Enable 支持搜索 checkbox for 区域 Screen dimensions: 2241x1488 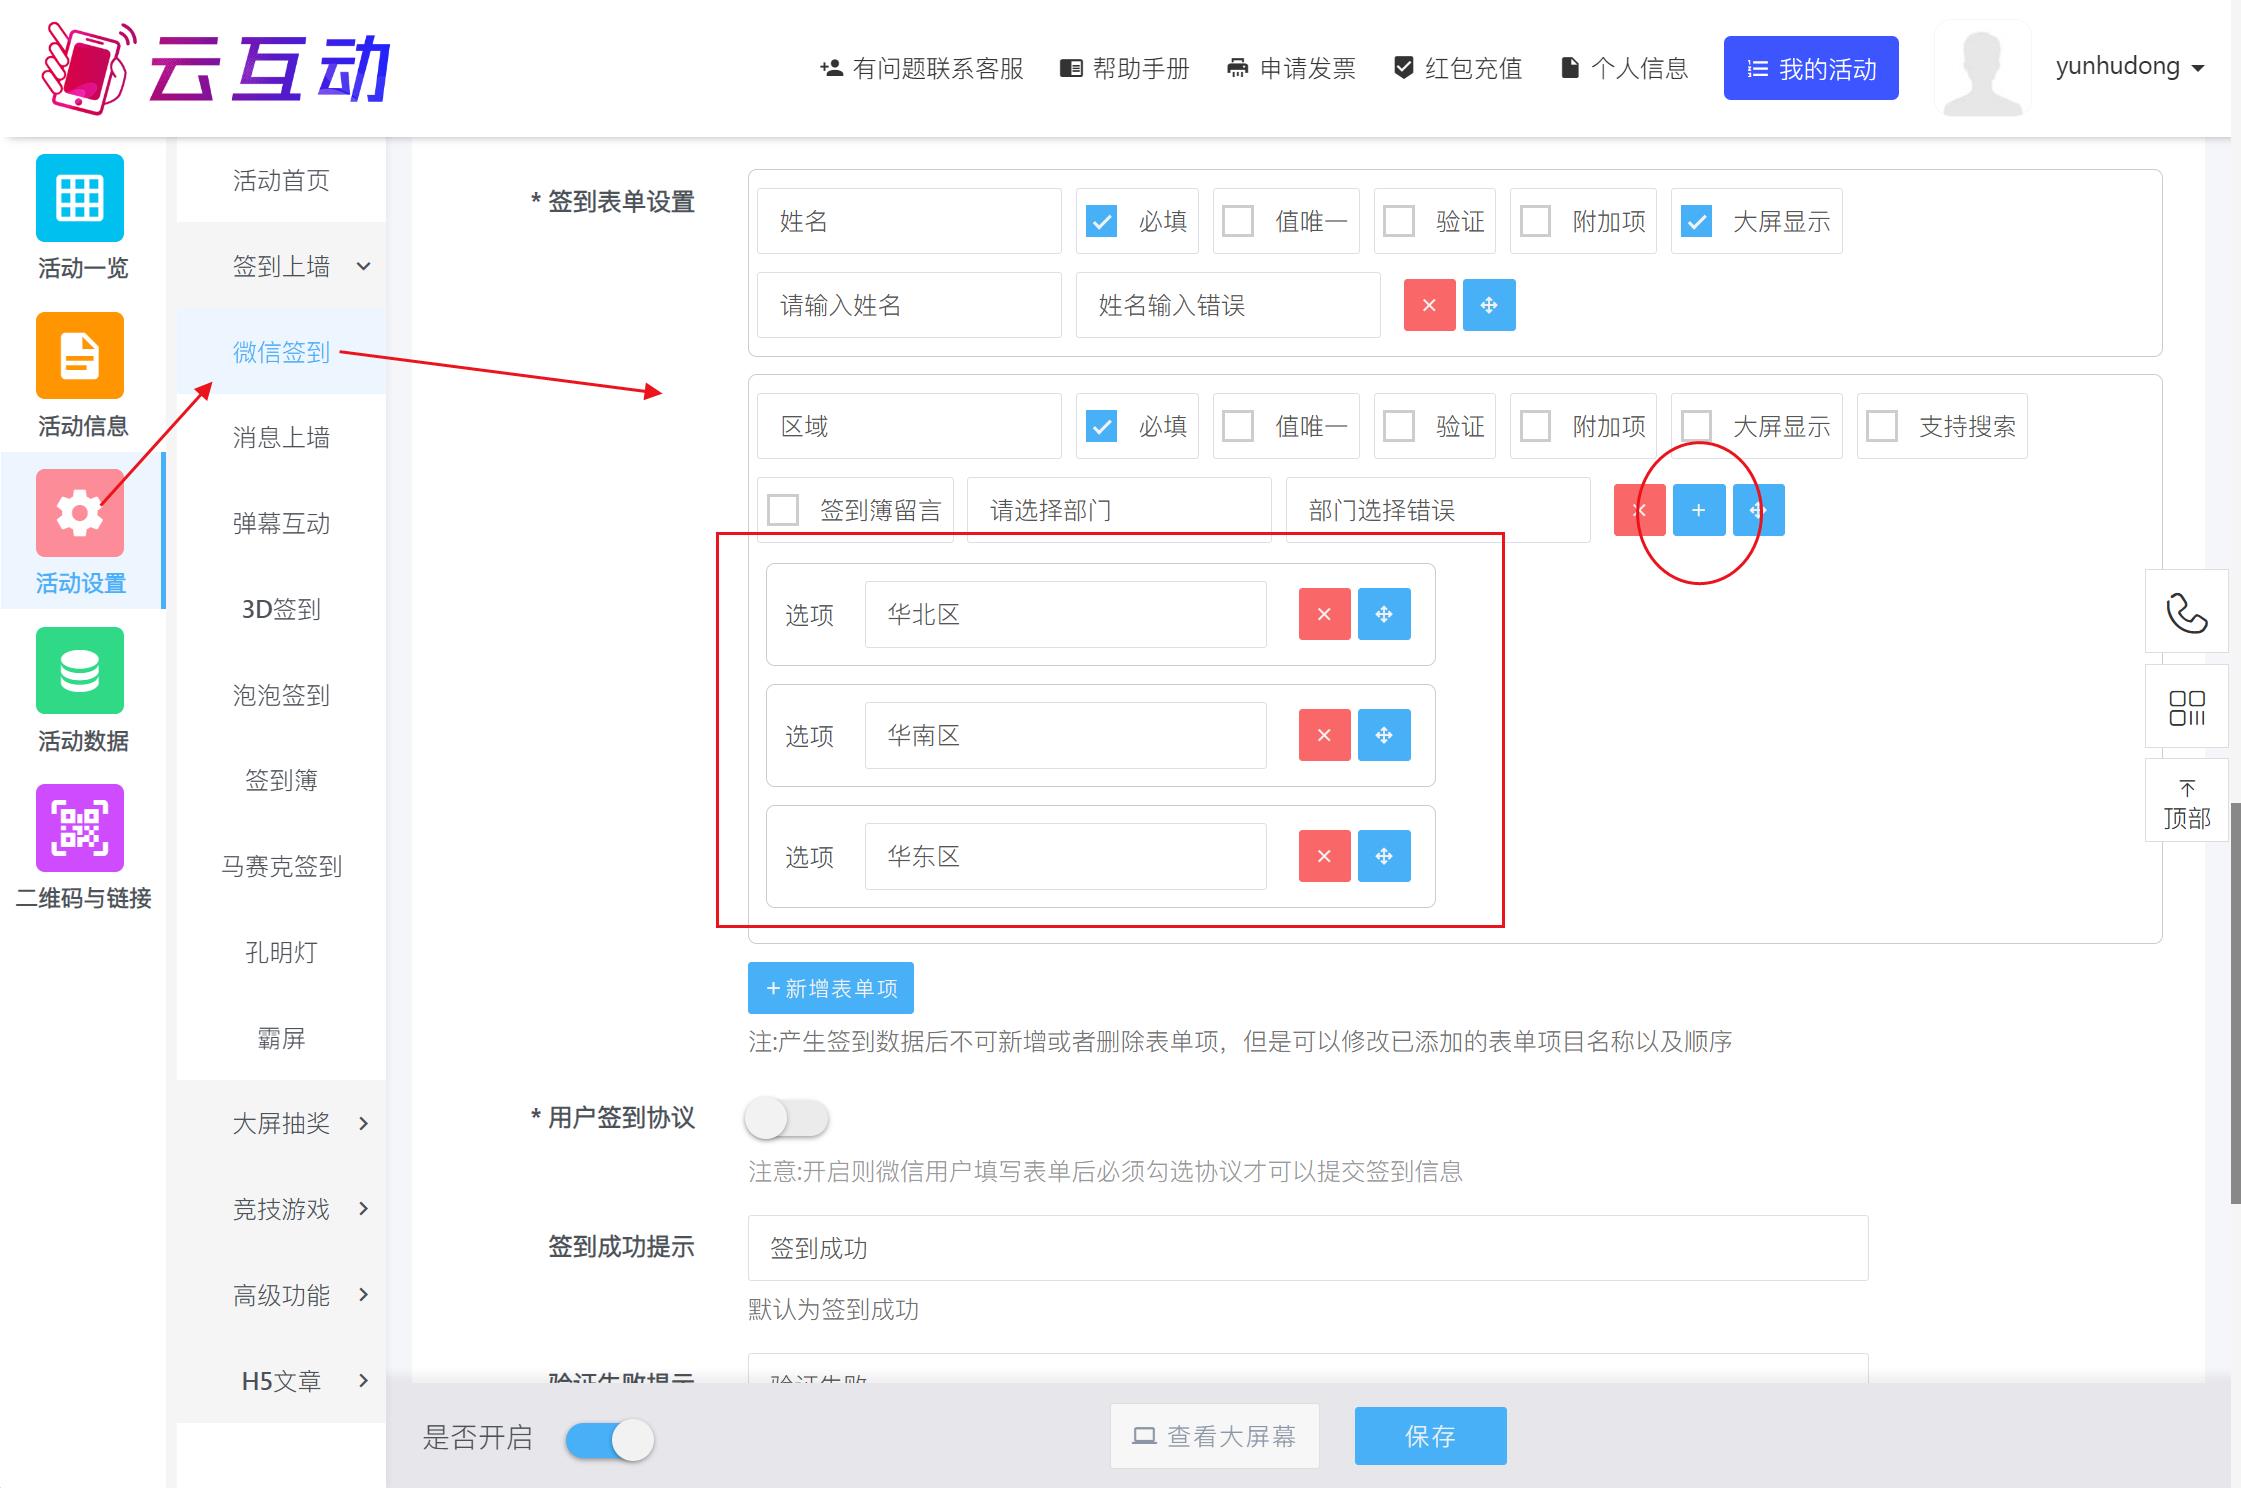(1882, 426)
